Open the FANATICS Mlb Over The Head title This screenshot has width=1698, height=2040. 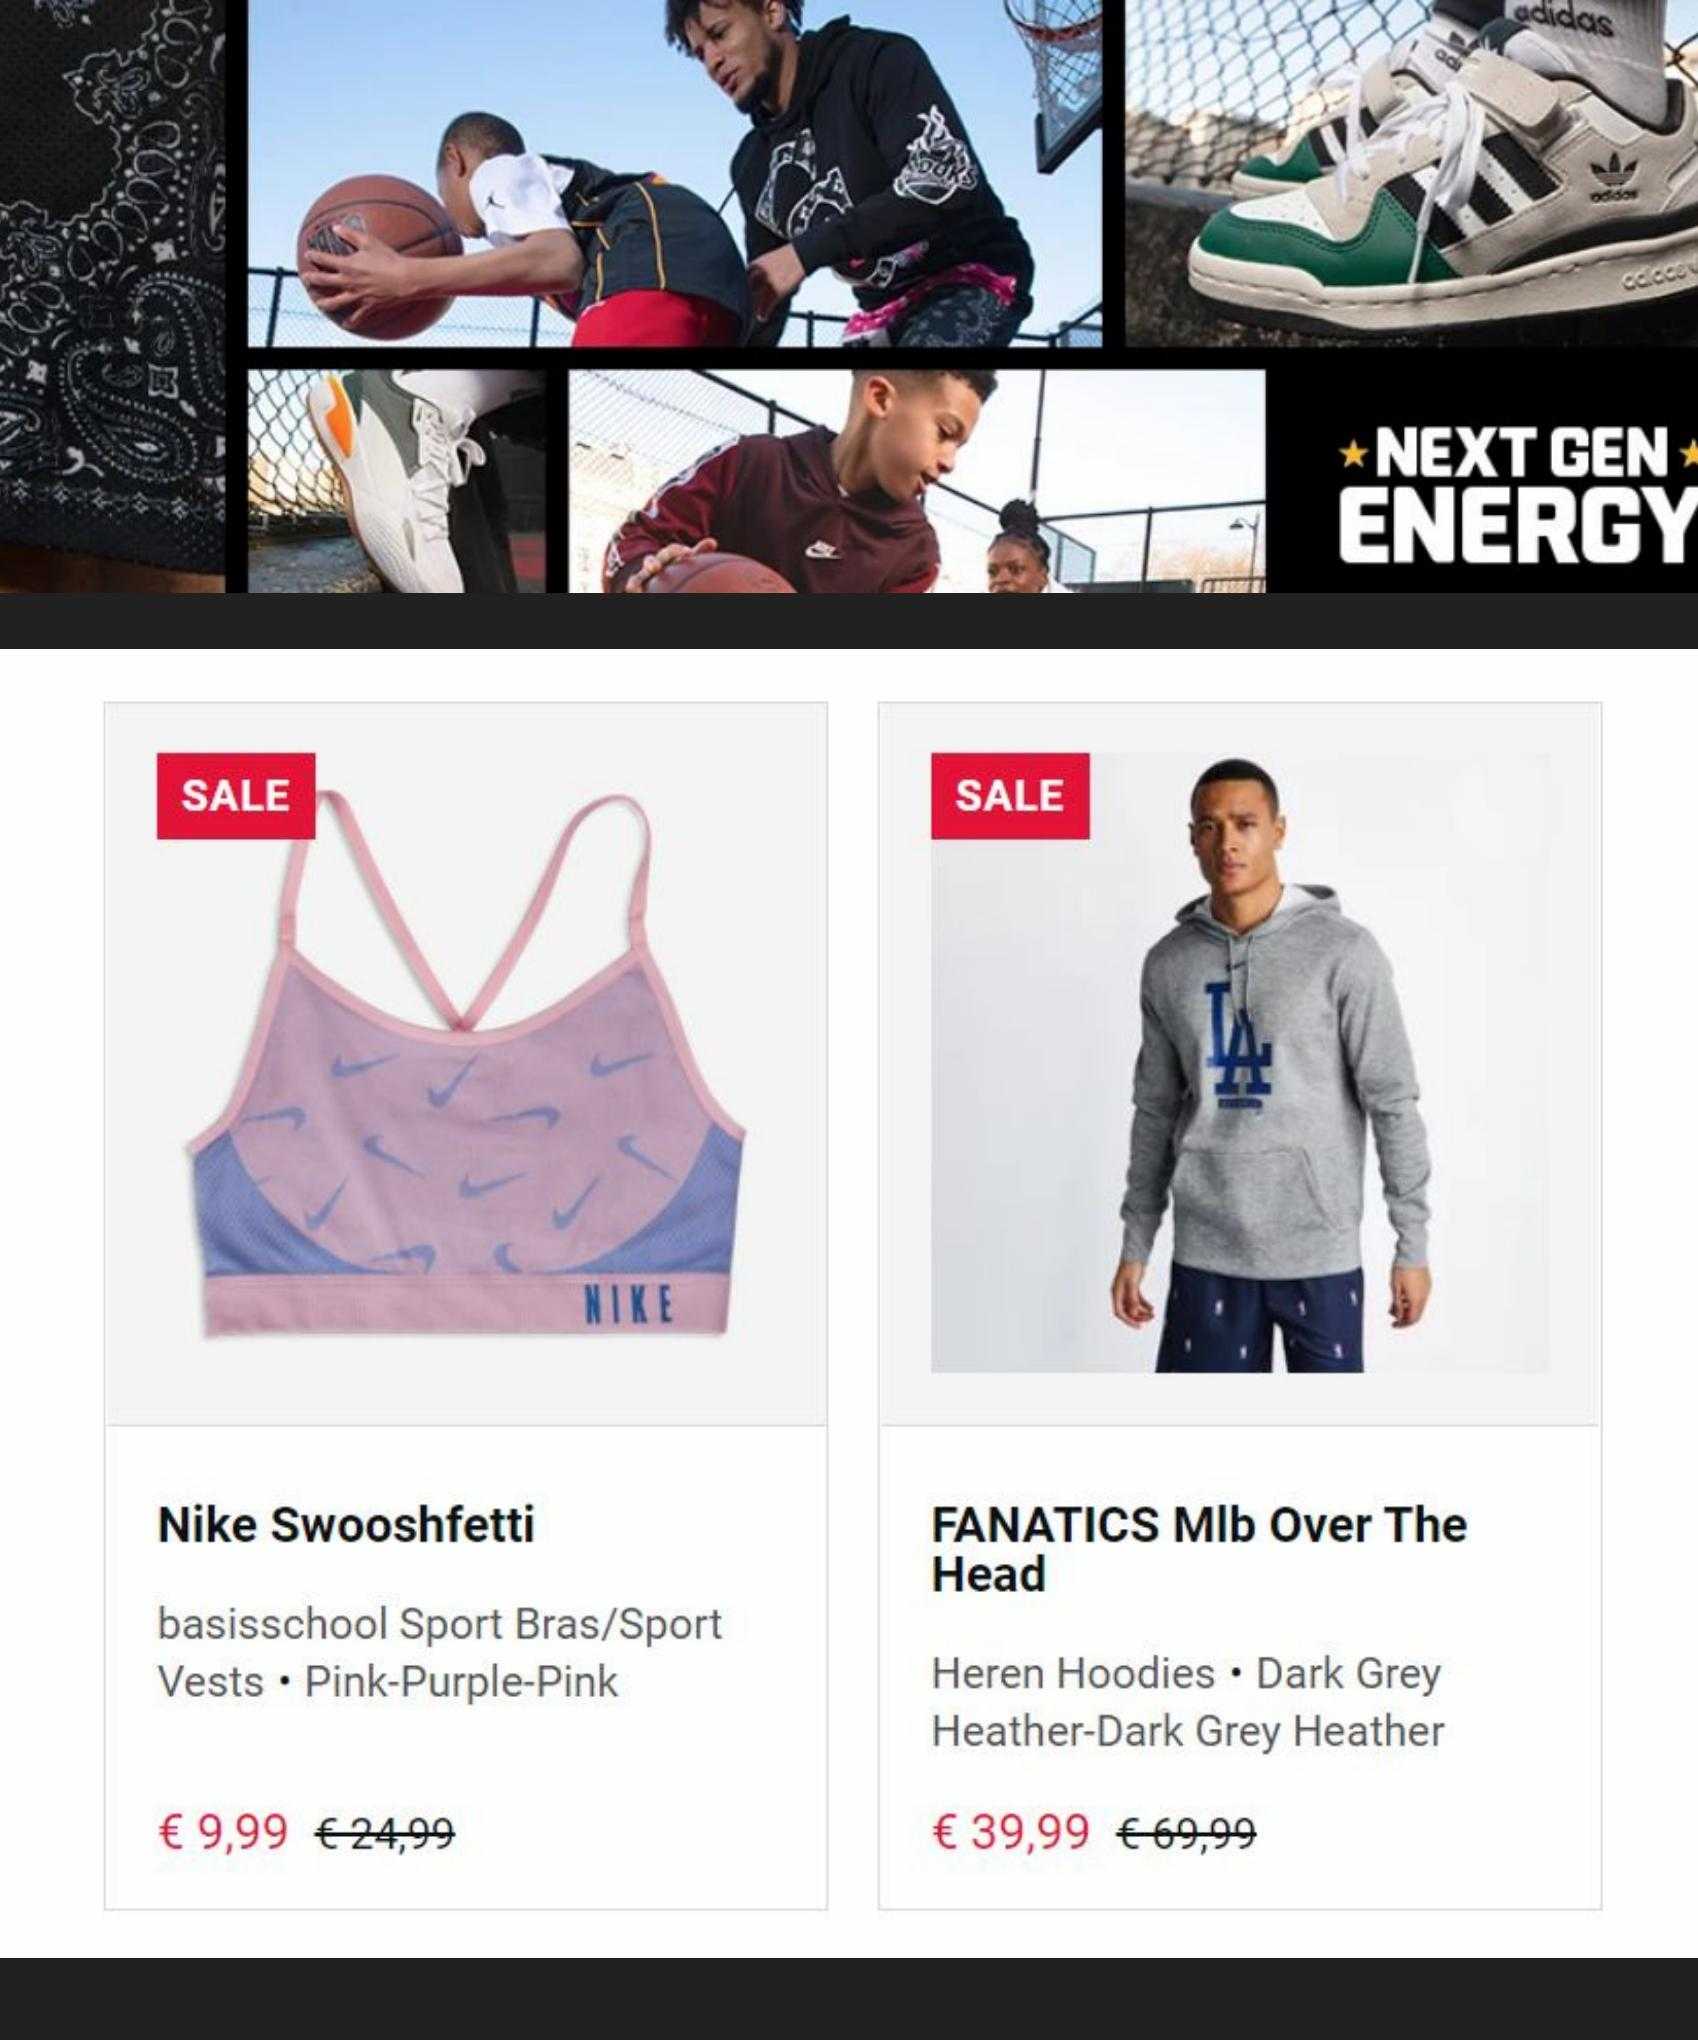(x=1199, y=1549)
